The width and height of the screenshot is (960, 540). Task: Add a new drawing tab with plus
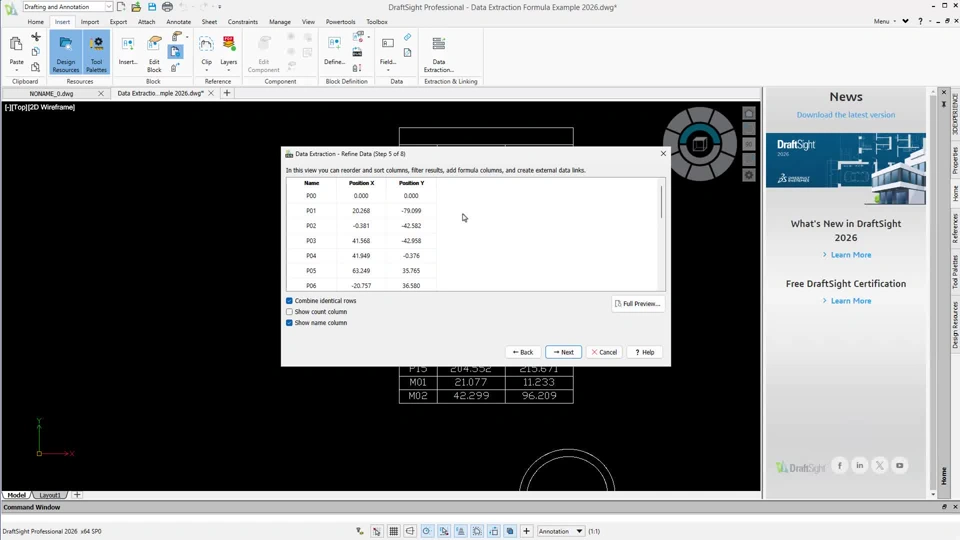(x=227, y=93)
